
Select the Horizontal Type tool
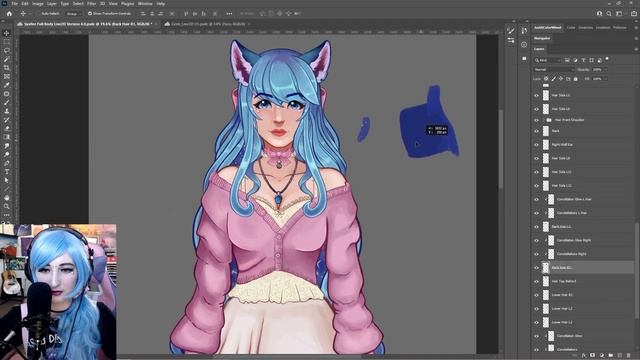click(x=7, y=172)
